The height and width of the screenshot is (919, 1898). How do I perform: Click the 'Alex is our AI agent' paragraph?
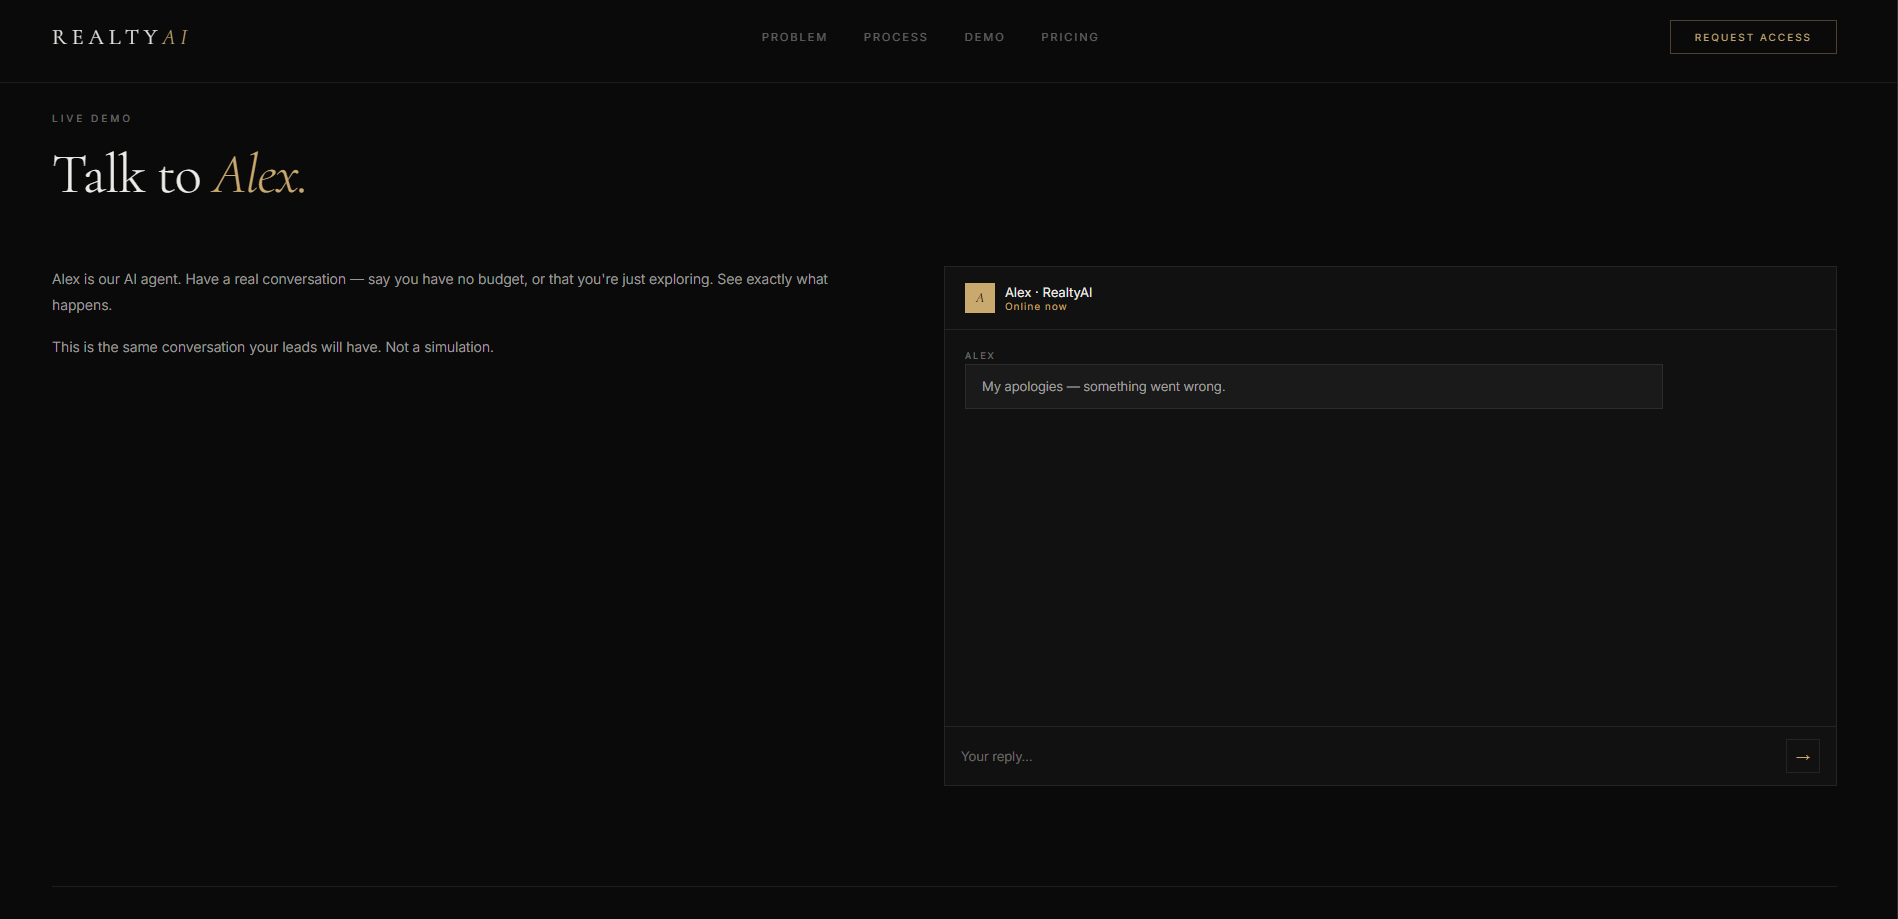[440, 292]
